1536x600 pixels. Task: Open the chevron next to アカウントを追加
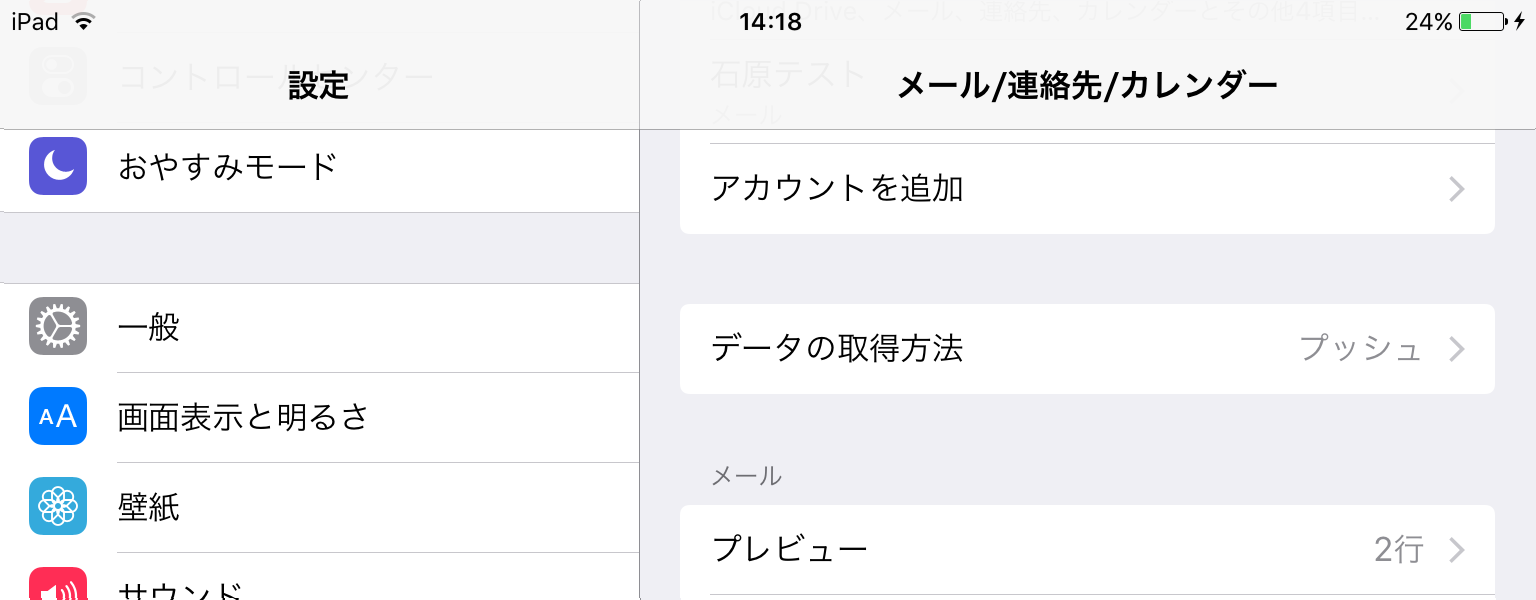pyautogui.click(x=1457, y=189)
